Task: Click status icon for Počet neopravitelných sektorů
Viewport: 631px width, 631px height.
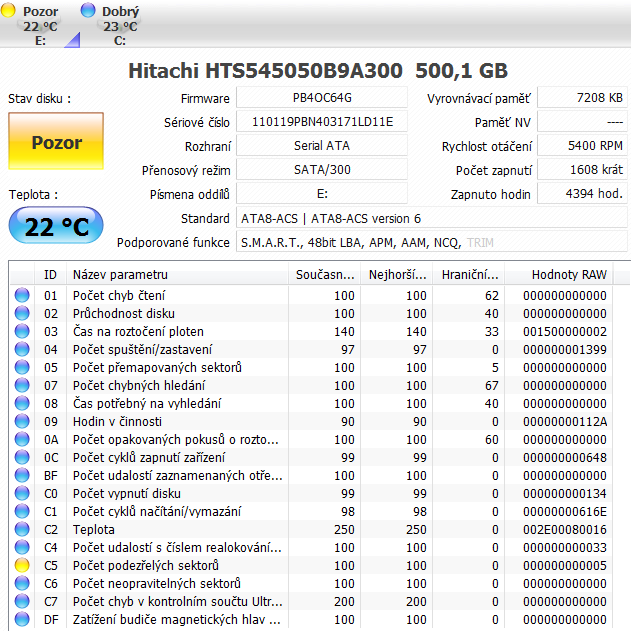Action: click(22, 583)
